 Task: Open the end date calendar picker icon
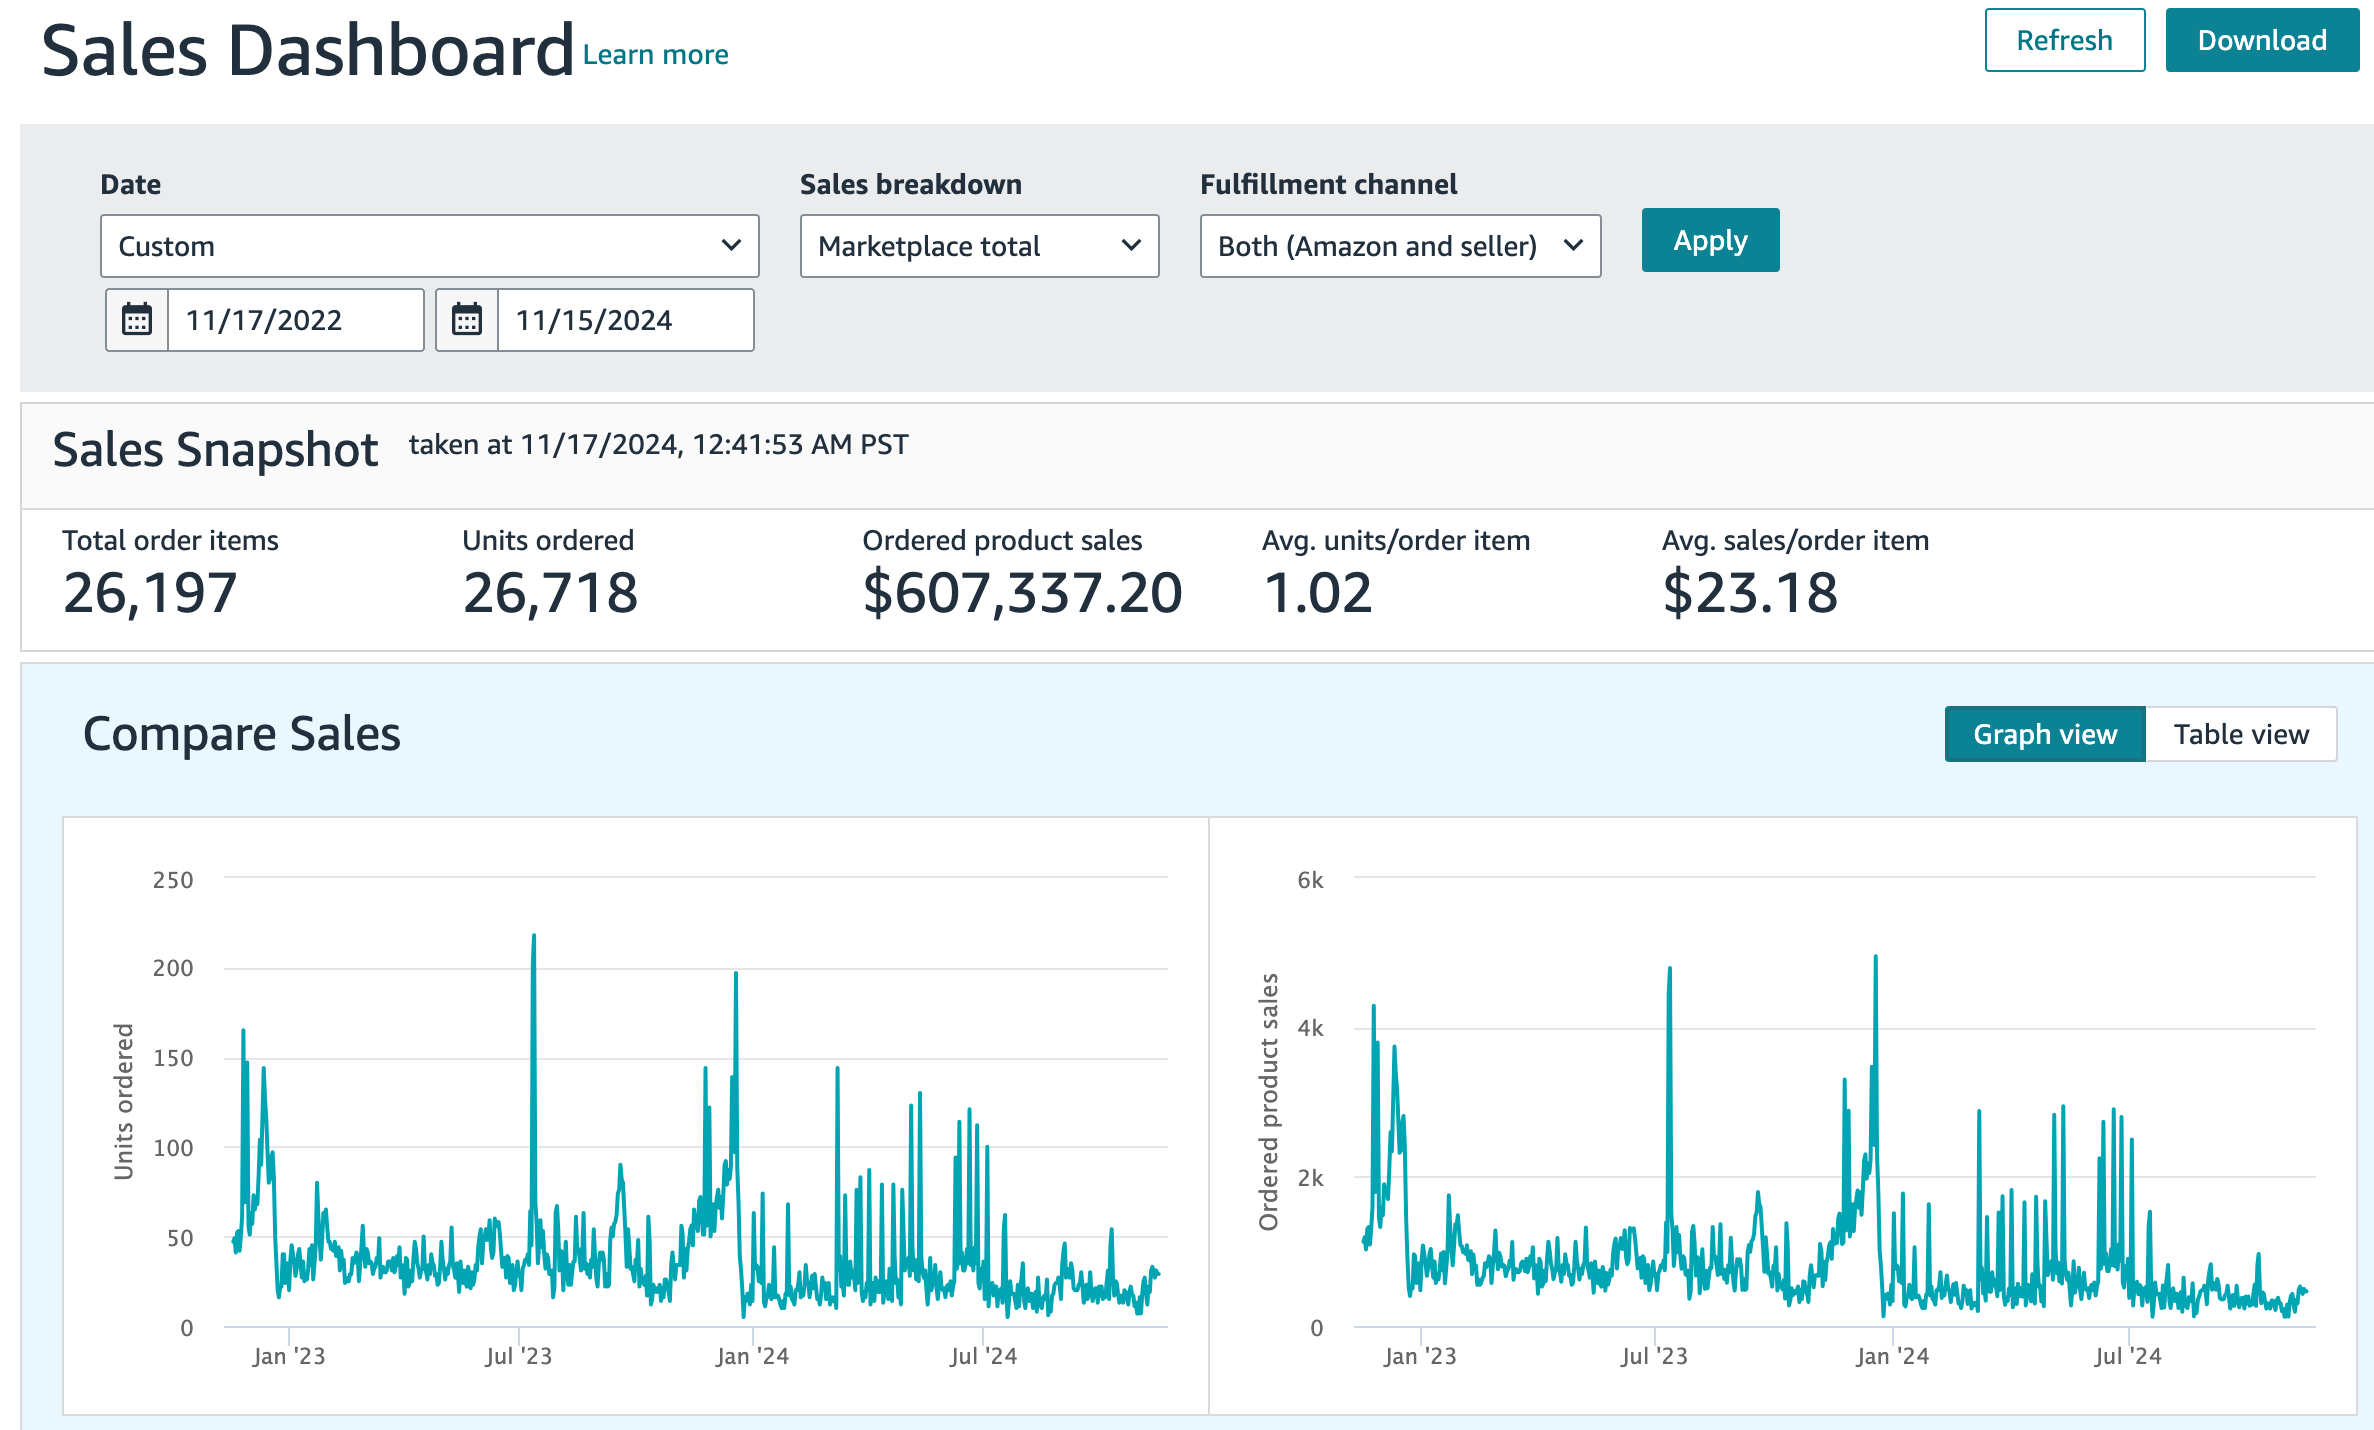pyautogui.click(x=467, y=320)
